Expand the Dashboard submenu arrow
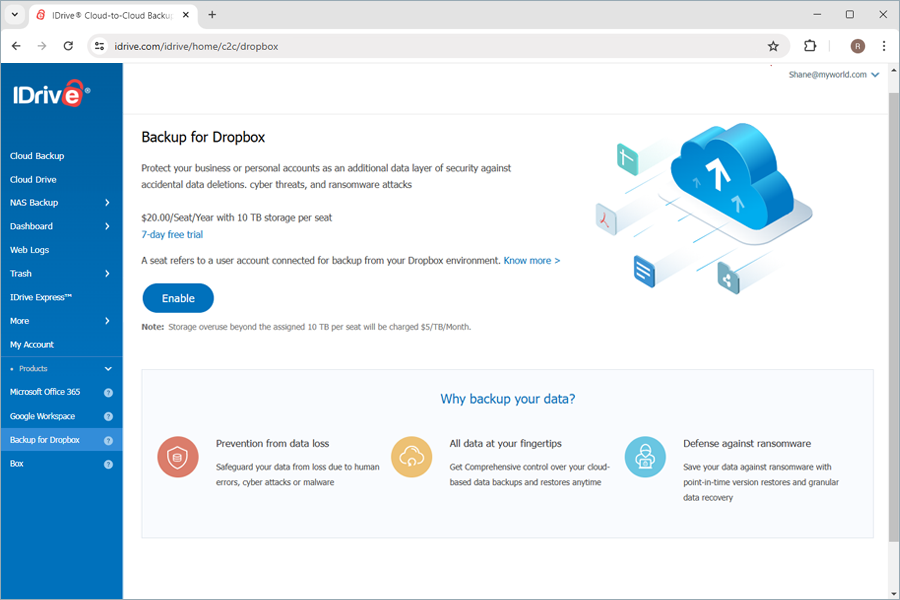Screen dimensions: 900x600 (x=107, y=226)
